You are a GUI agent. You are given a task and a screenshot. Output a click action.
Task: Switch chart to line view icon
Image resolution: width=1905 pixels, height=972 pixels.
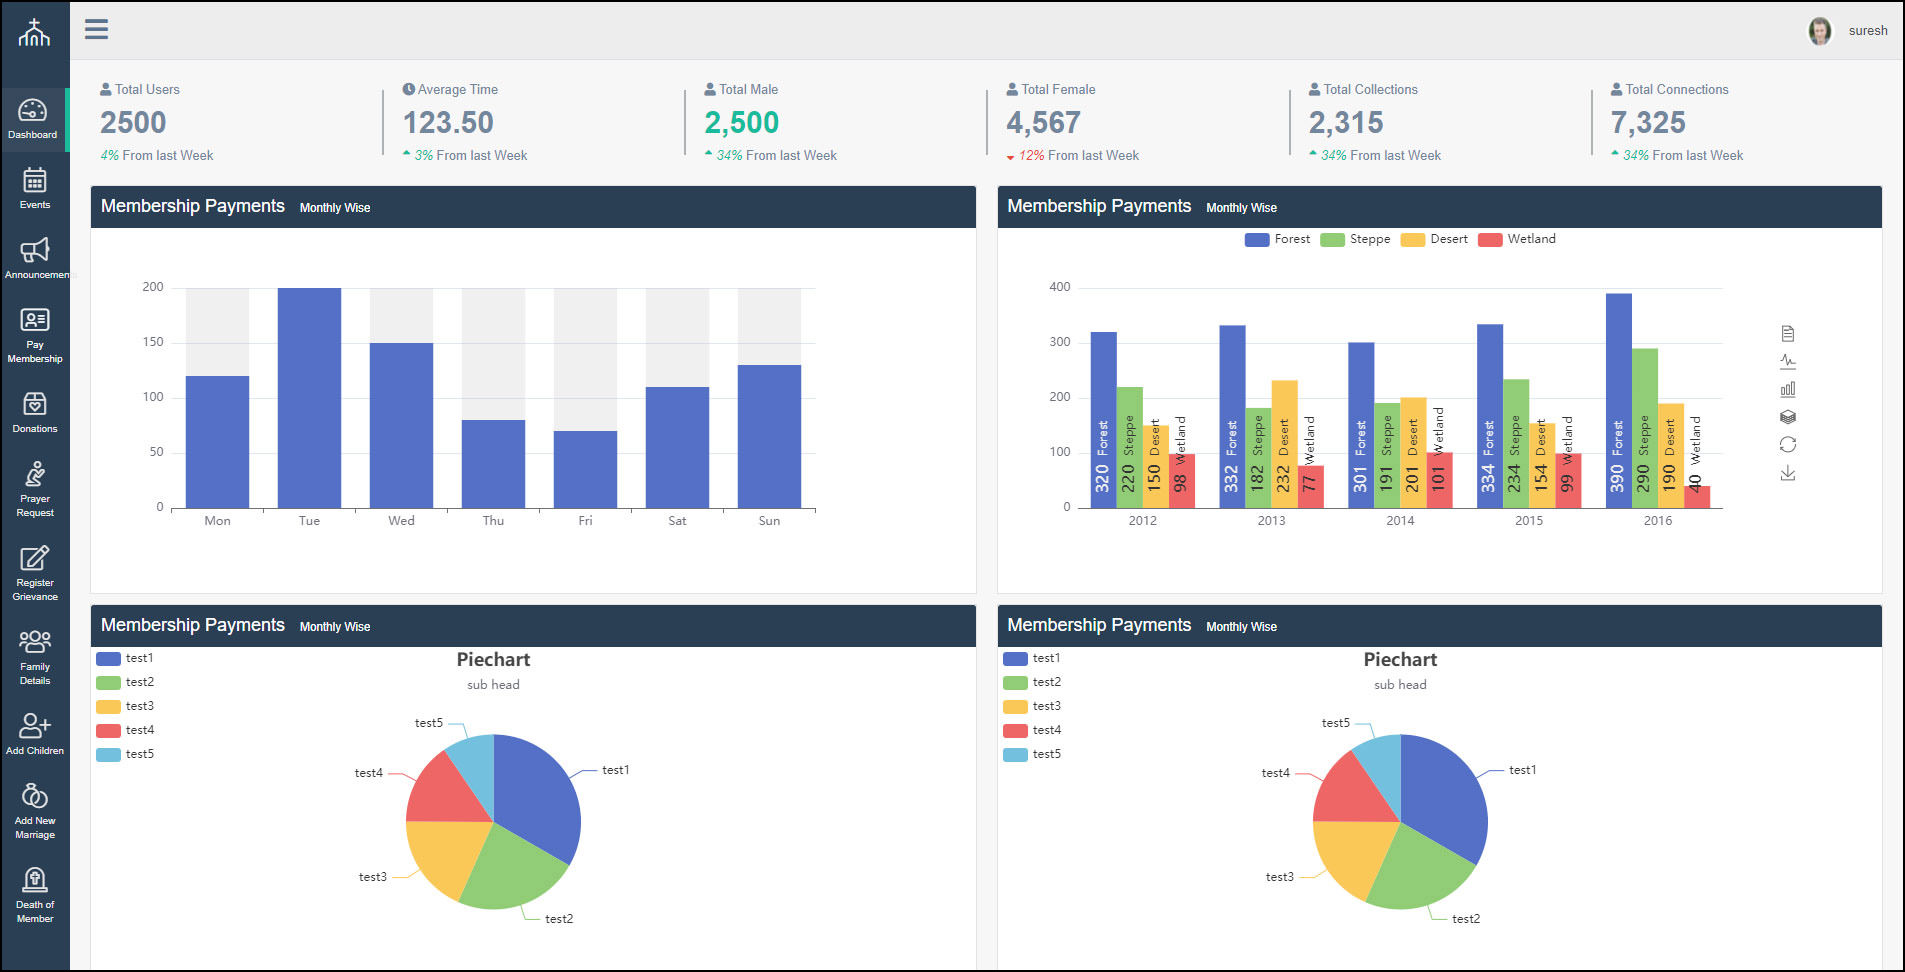[x=1788, y=361]
